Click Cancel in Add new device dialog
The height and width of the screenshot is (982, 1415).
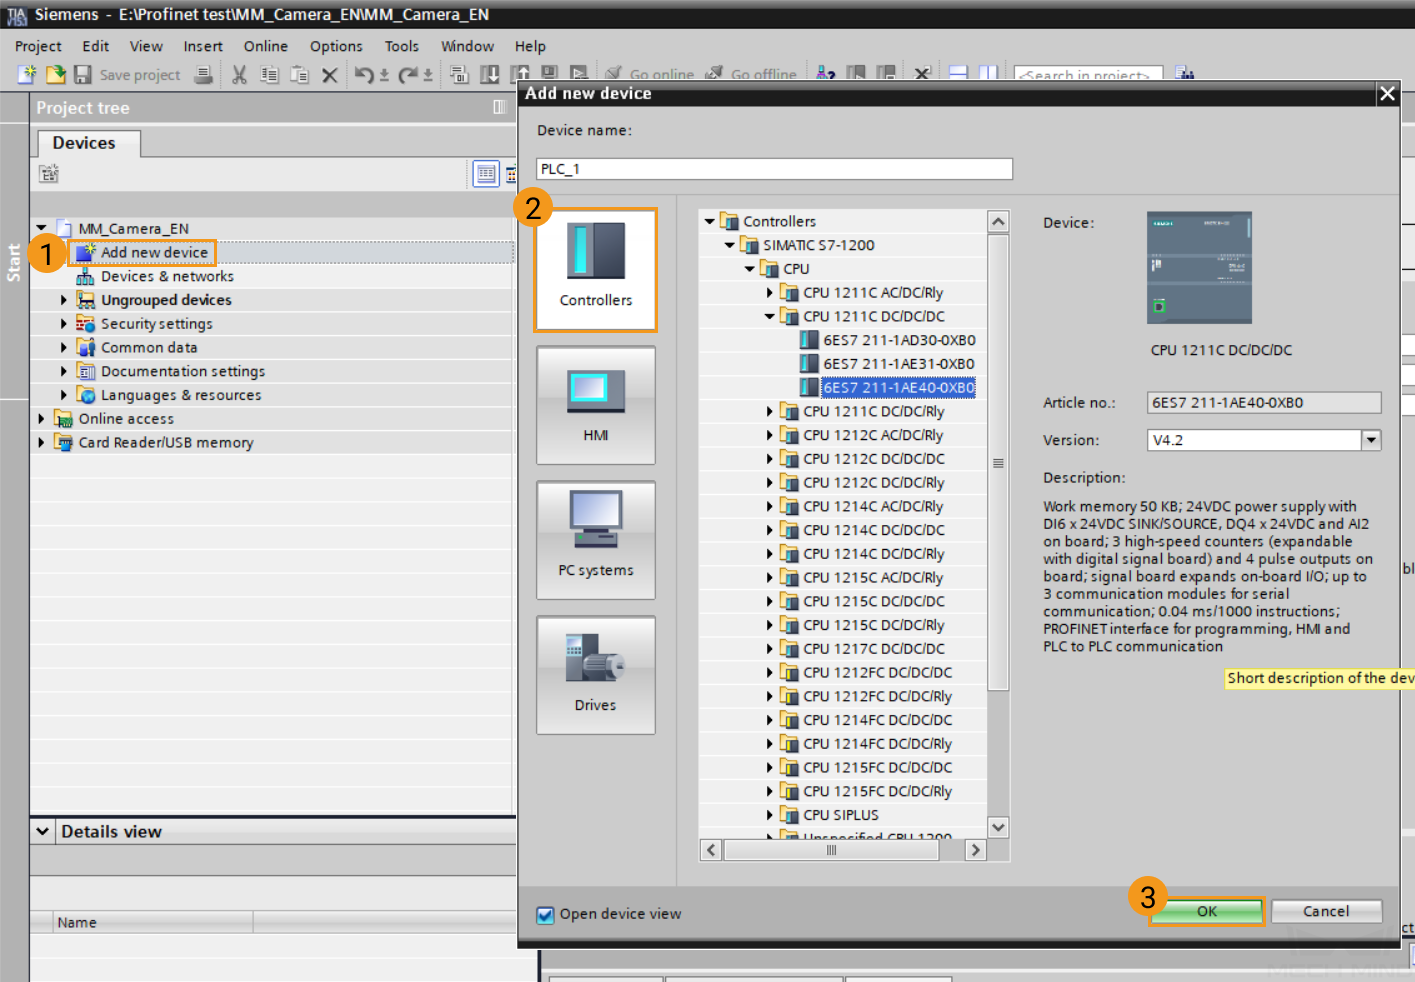point(1326,911)
